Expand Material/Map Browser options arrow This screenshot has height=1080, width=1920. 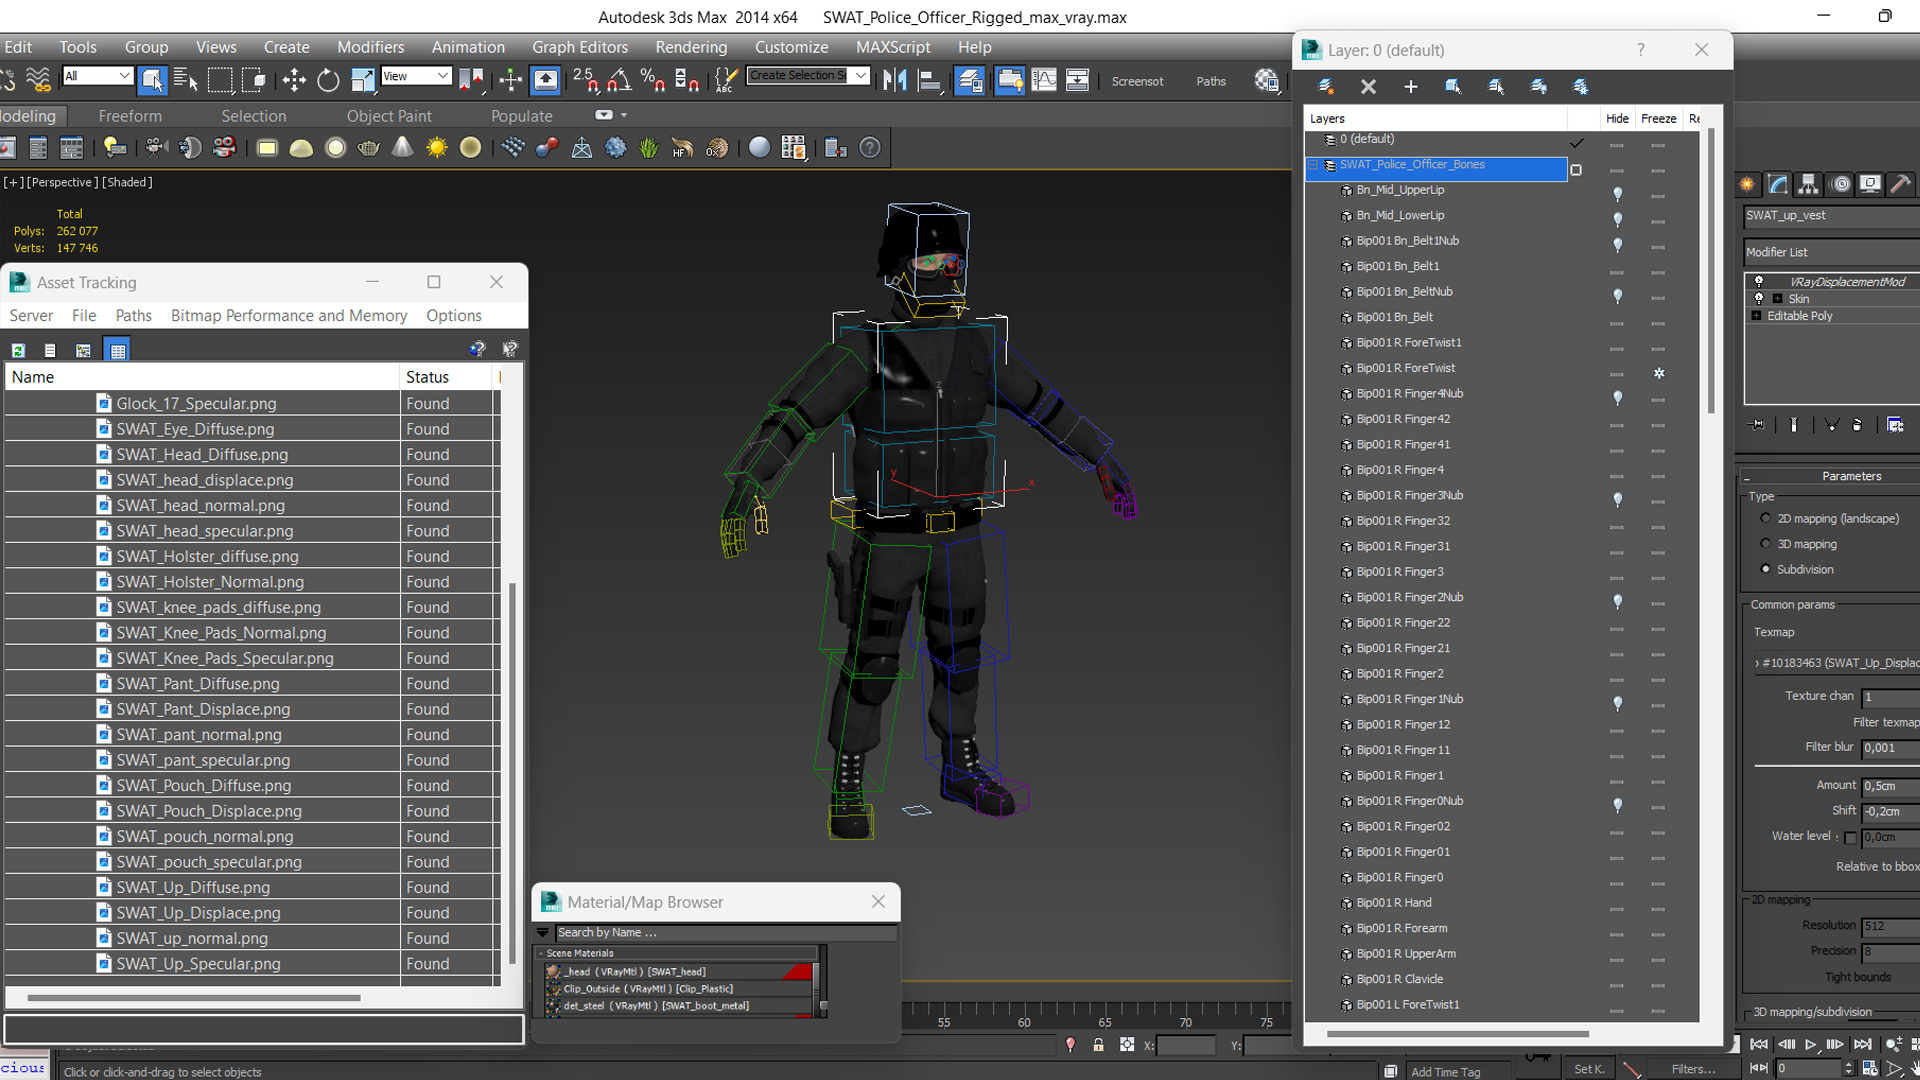coord(543,932)
